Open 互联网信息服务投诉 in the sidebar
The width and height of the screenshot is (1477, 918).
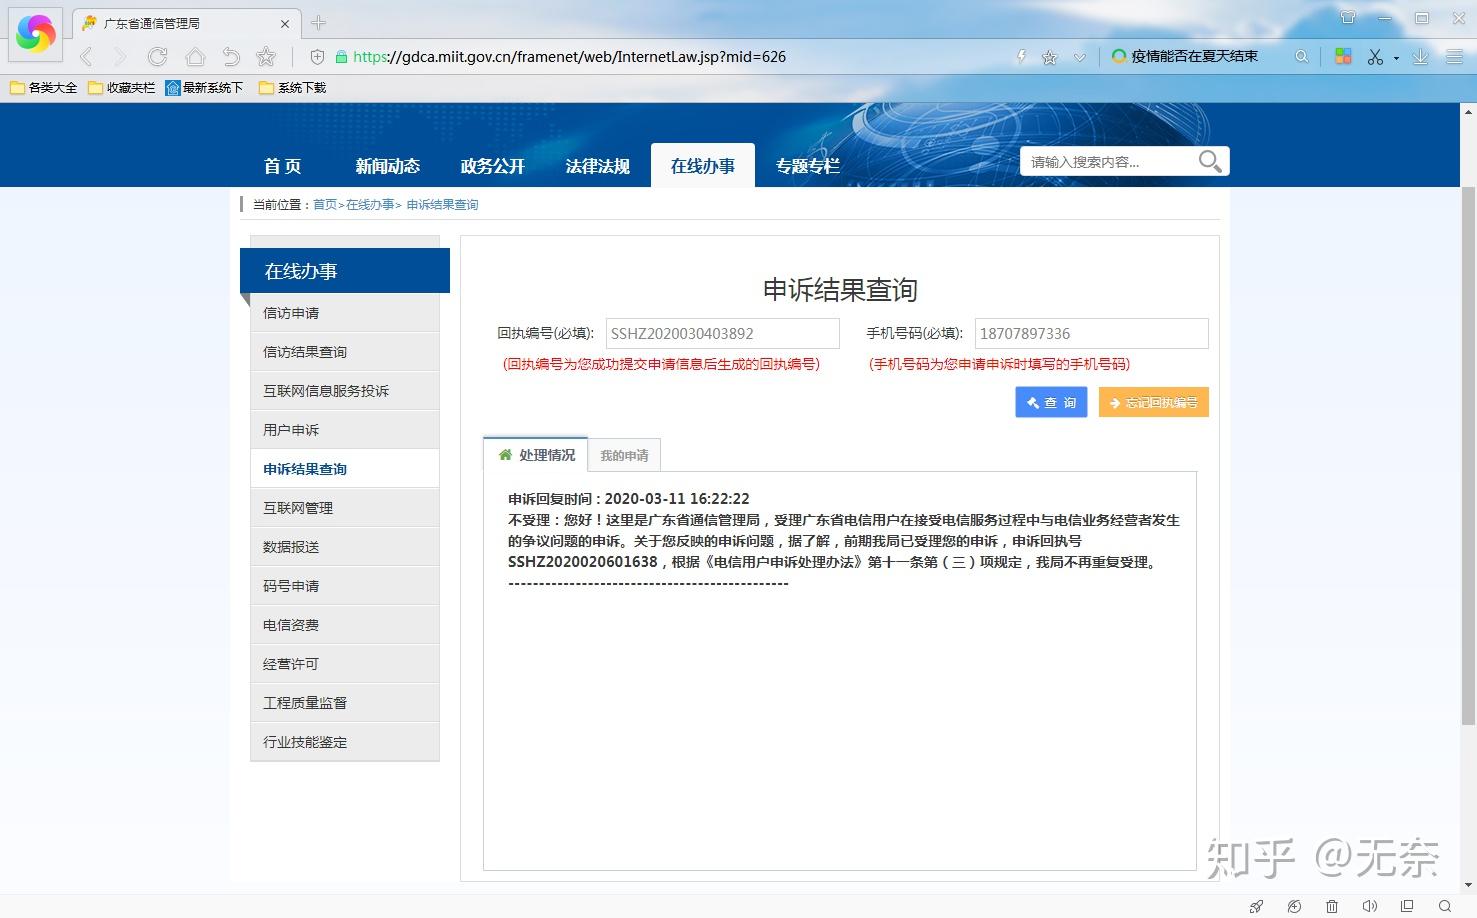point(345,391)
